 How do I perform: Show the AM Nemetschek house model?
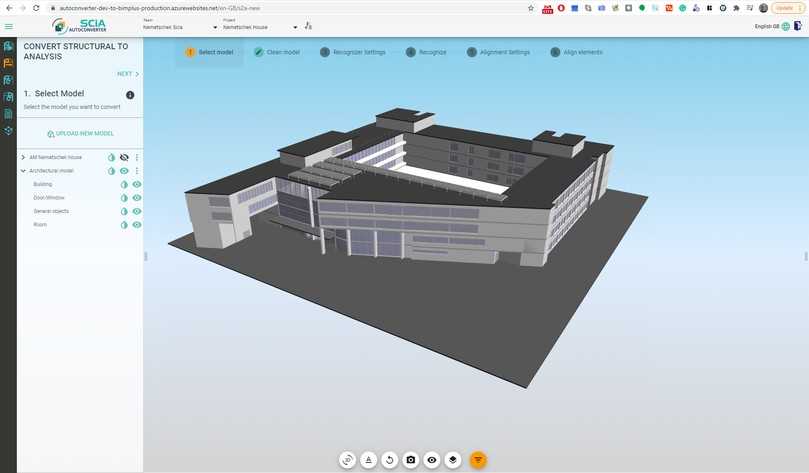(x=125, y=158)
